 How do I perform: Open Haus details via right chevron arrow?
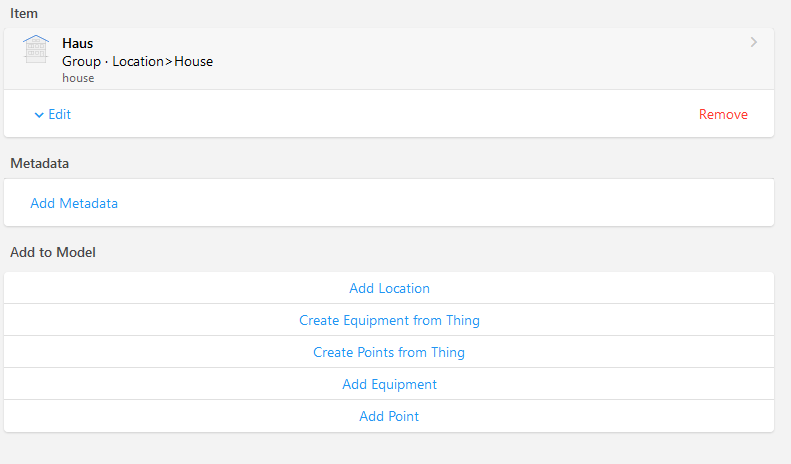pyautogui.click(x=753, y=42)
